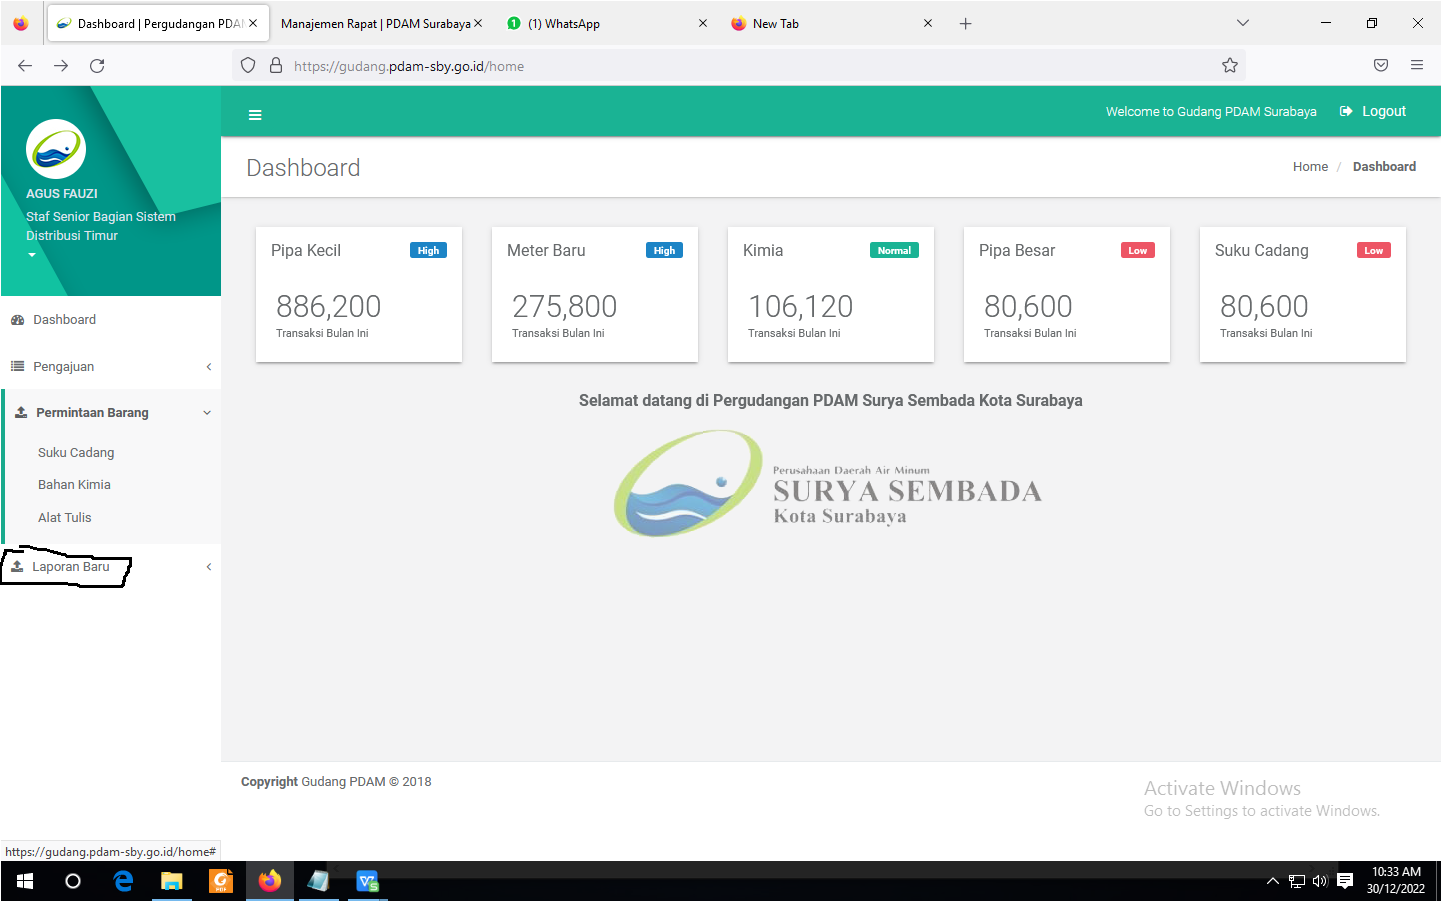
Task: Toggle the hamburger sidebar menu icon
Action: tap(255, 115)
